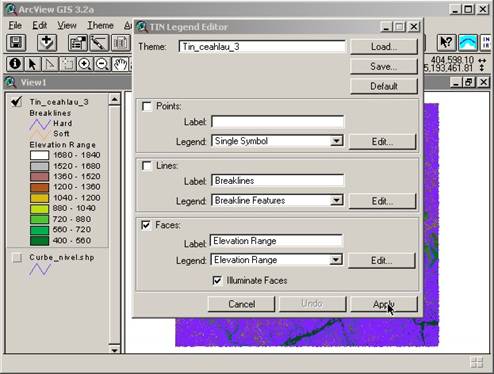Image resolution: width=494 pixels, height=374 pixels.
Task: Click the Load... button
Action: coord(384,47)
